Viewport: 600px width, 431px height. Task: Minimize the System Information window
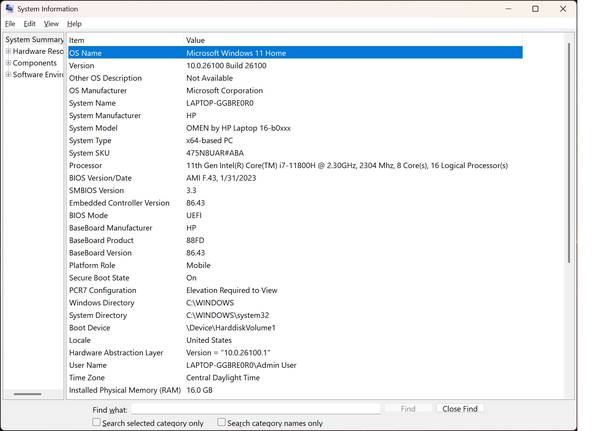508,8
